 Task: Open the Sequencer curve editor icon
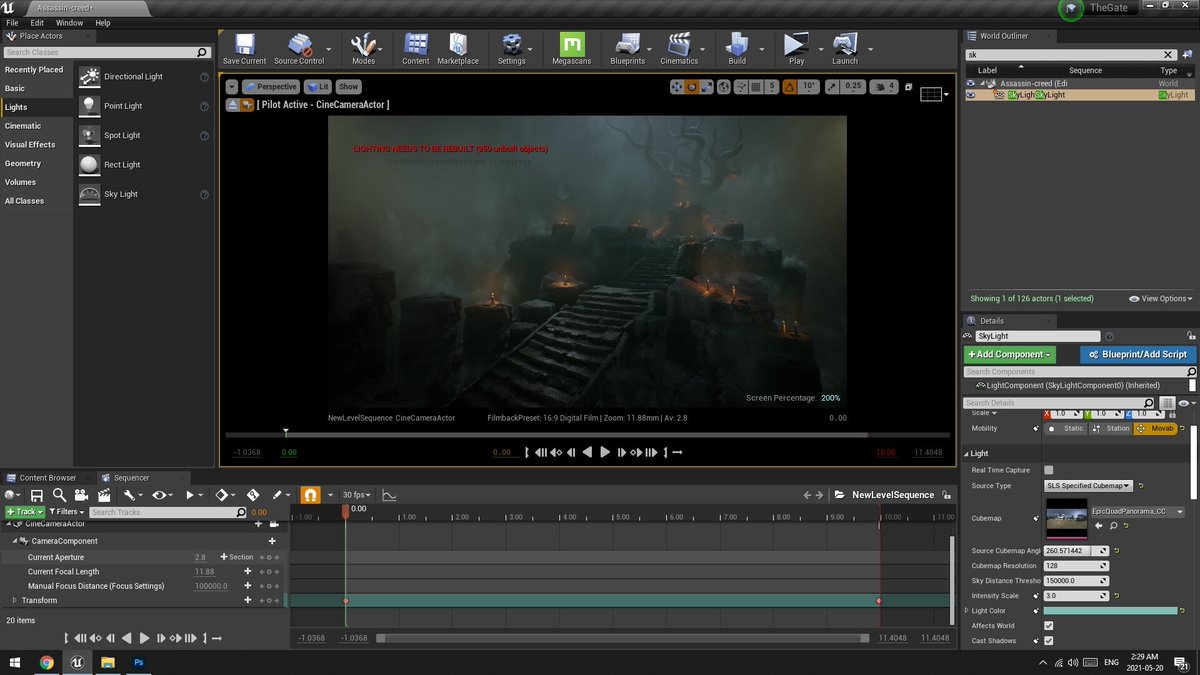click(389, 495)
